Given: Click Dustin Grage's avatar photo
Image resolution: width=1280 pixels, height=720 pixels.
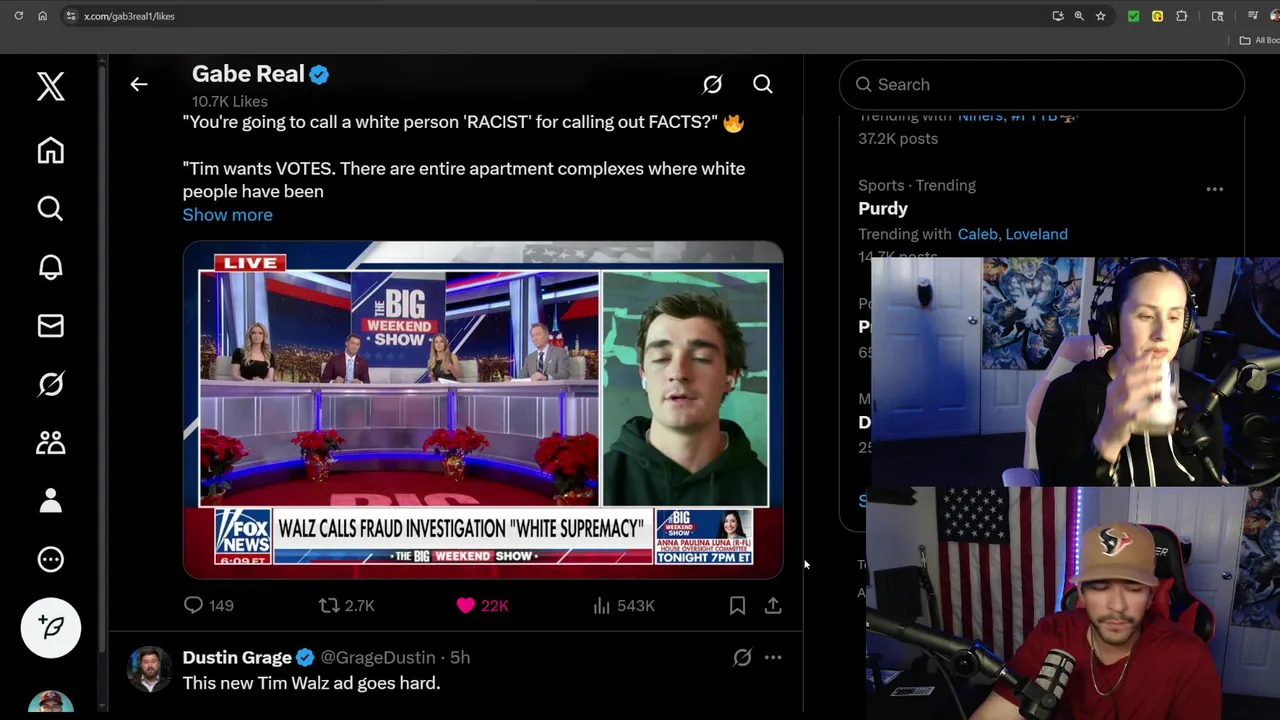Looking at the screenshot, I should 149,669.
